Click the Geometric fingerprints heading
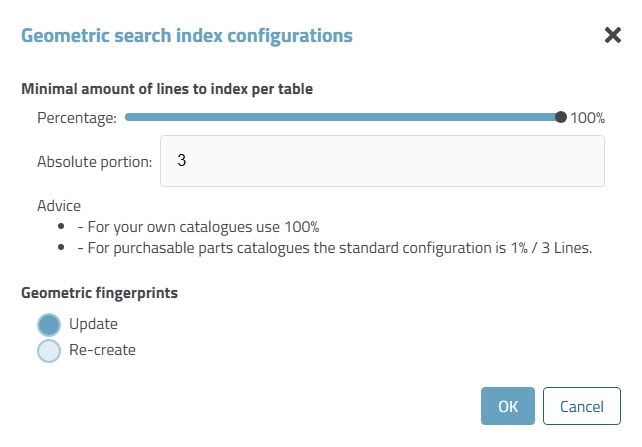 pos(100,293)
